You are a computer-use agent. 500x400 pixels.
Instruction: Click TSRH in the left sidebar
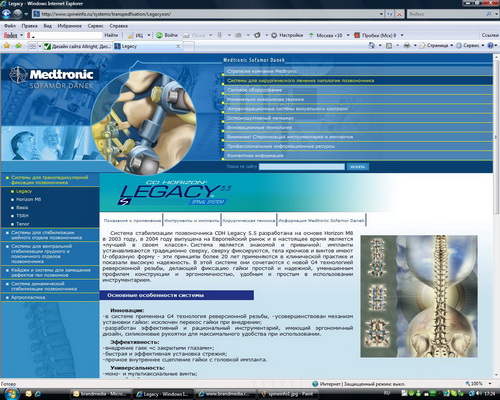[x=22, y=216]
